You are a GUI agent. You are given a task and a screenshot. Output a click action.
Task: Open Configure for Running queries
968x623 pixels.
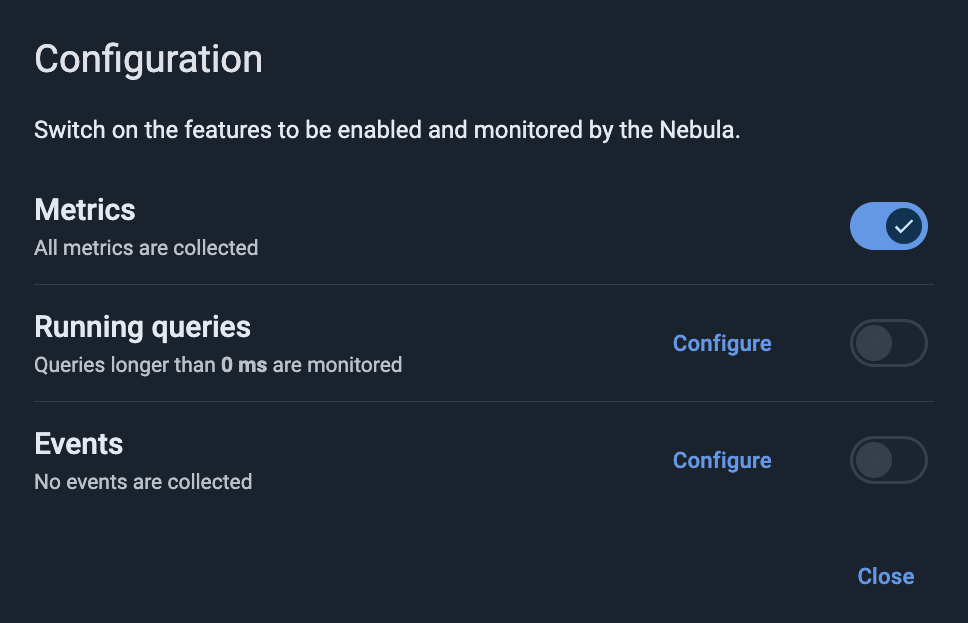(722, 343)
